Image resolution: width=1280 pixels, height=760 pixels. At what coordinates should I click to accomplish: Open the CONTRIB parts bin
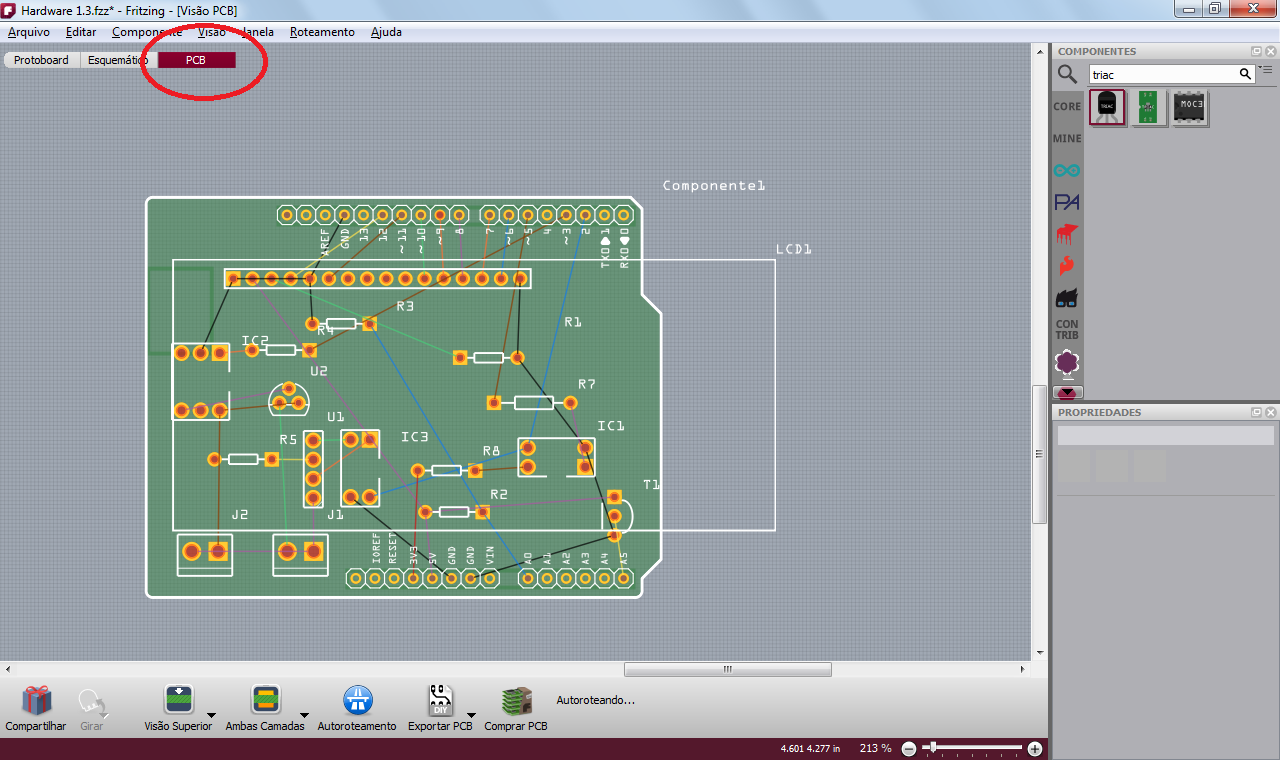coord(1067,329)
